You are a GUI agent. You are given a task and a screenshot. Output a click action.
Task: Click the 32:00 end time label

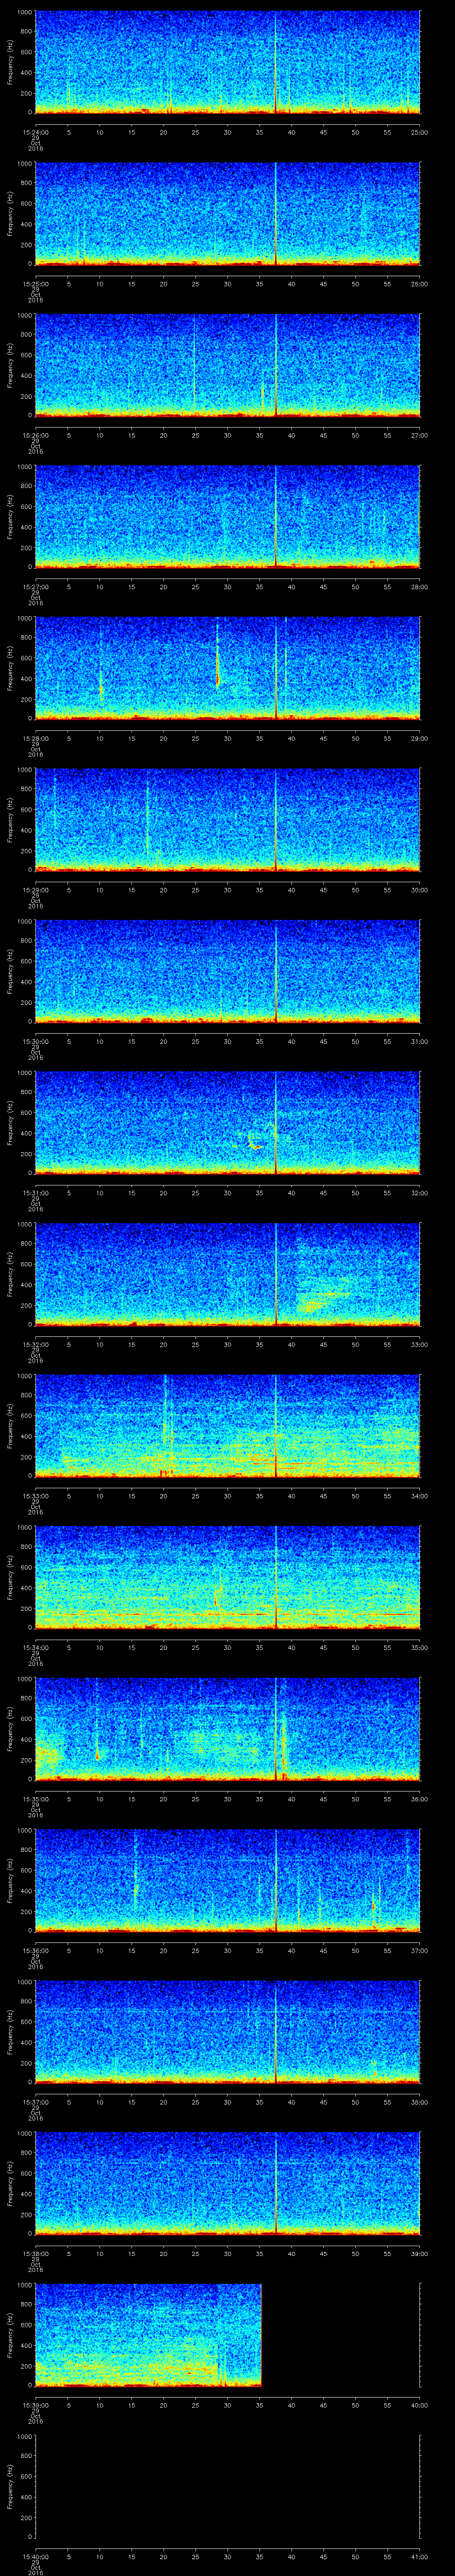[419, 1192]
